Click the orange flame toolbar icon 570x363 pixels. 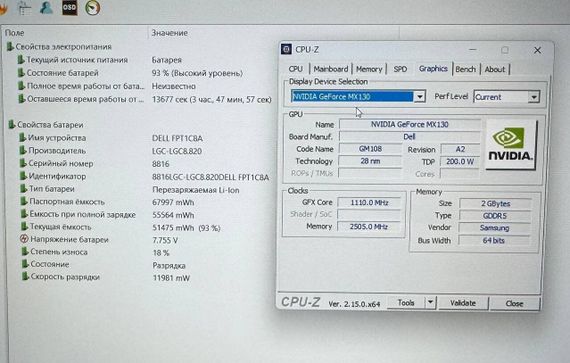click(3, 9)
